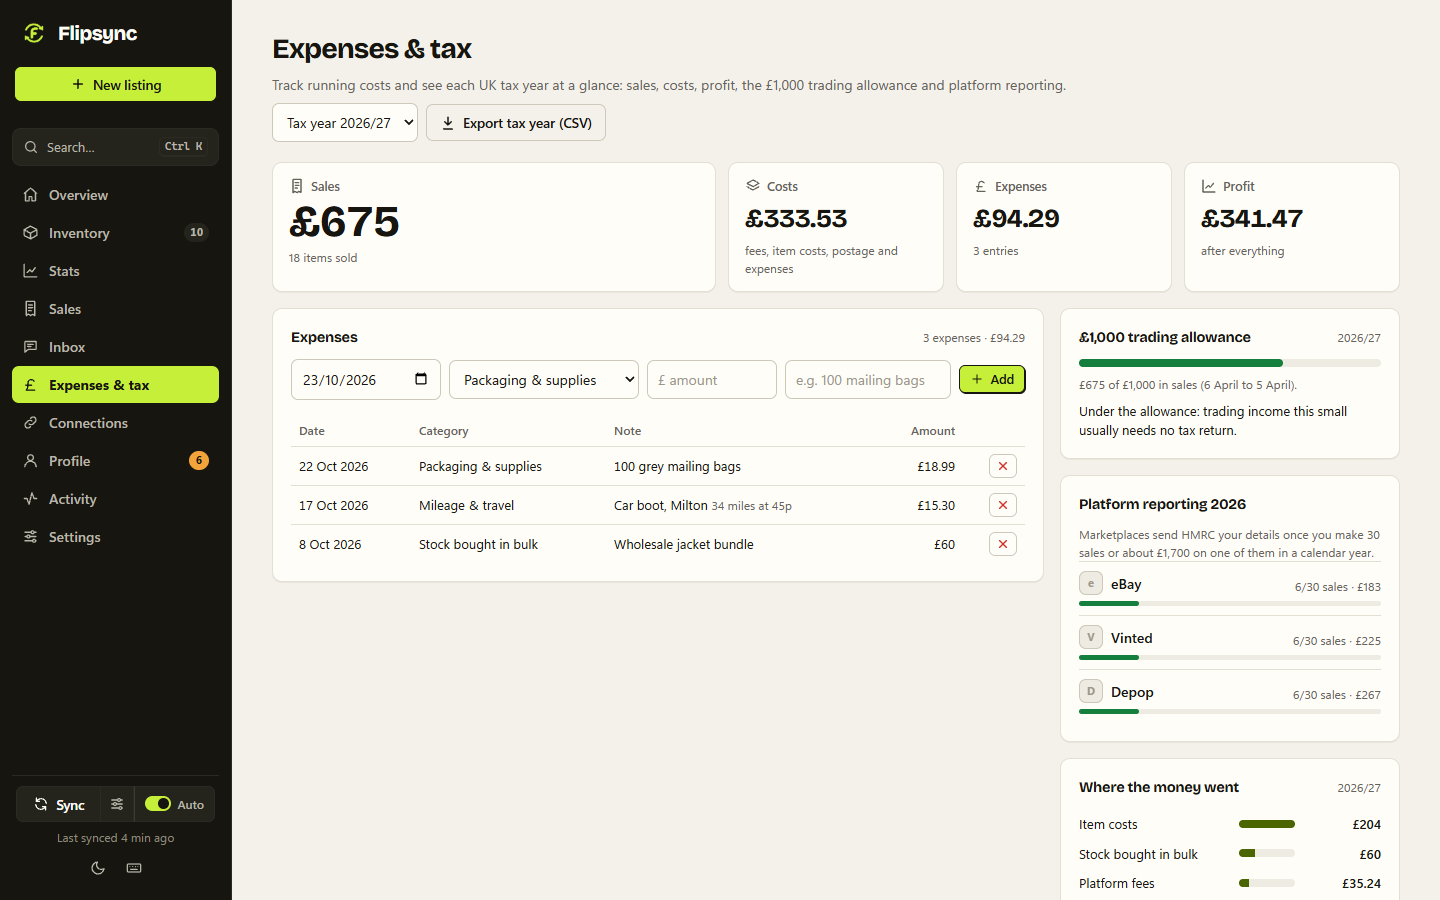Click the eBay platform badge icon
The height and width of the screenshot is (900, 1440).
1091,583
